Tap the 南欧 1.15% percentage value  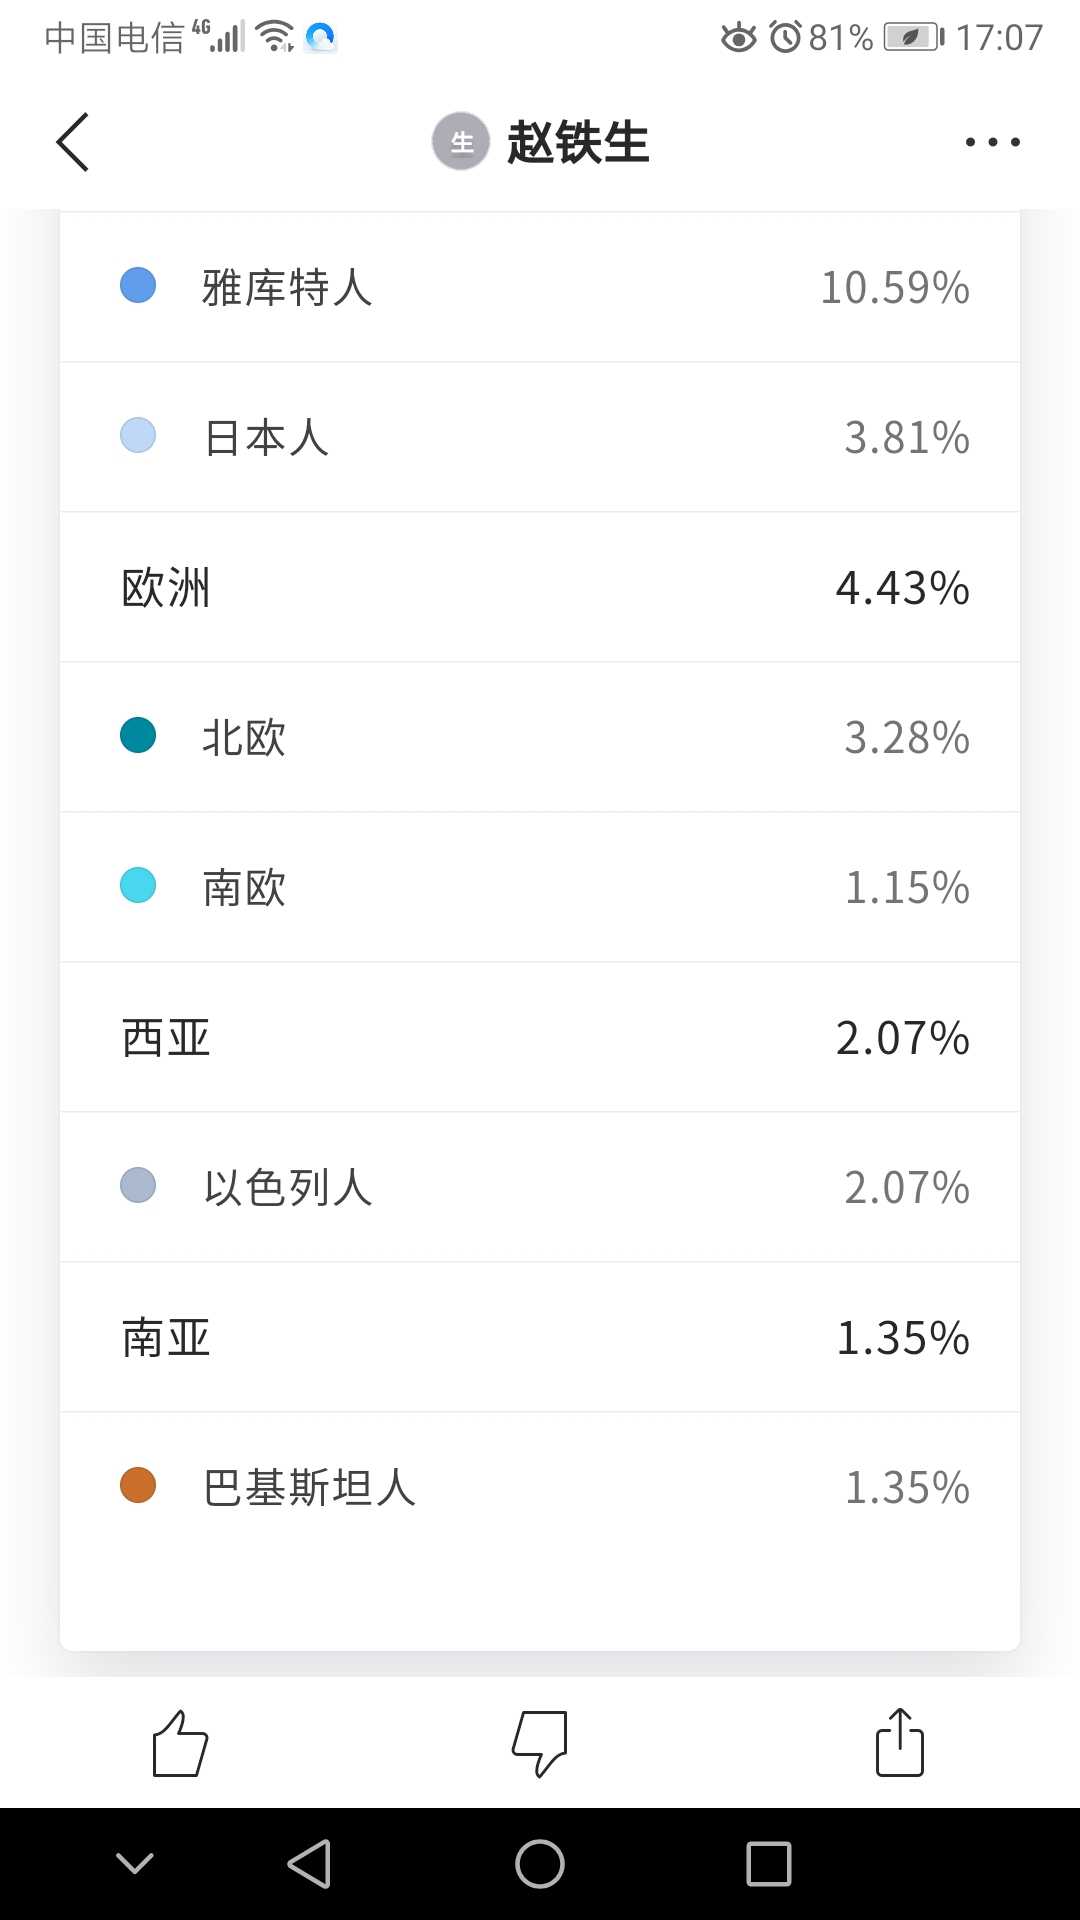click(907, 887)
